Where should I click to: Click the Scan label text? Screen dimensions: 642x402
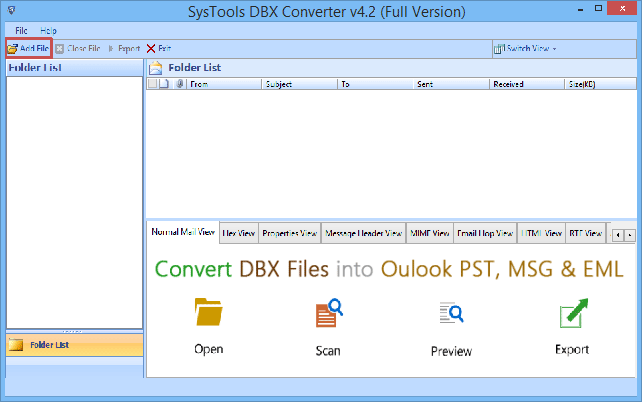pos(328,351)
